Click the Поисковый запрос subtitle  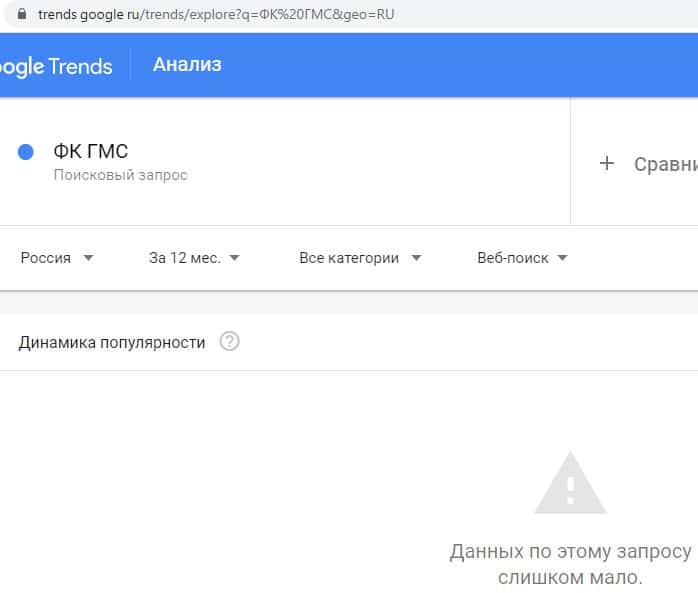[x=120, y=175]
